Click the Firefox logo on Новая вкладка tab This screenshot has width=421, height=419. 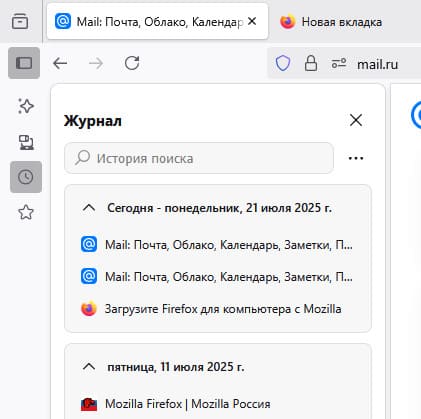[288, 22]
